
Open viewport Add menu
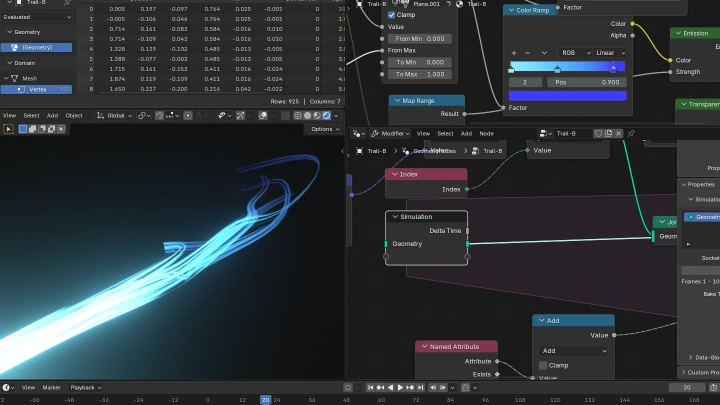pos(52,116)
